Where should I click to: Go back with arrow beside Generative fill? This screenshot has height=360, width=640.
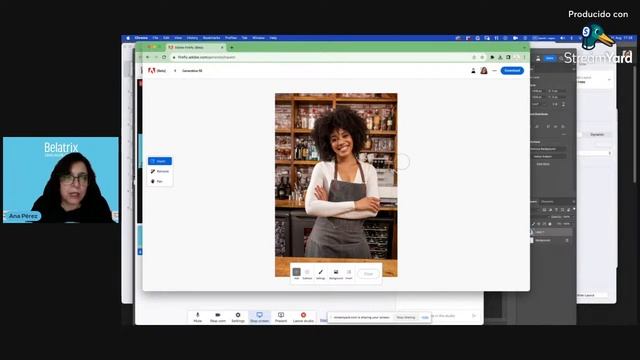click(x=175, y=71)
